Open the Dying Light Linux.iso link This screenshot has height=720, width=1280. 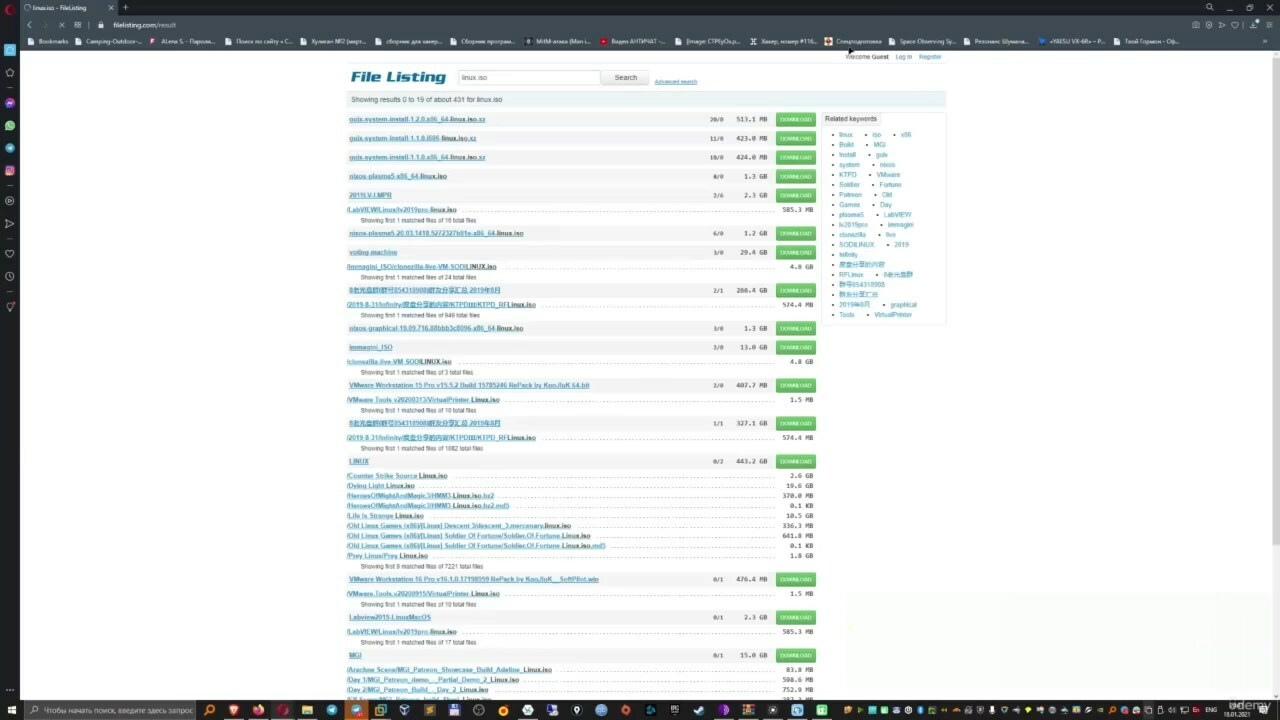click(381, 486)
